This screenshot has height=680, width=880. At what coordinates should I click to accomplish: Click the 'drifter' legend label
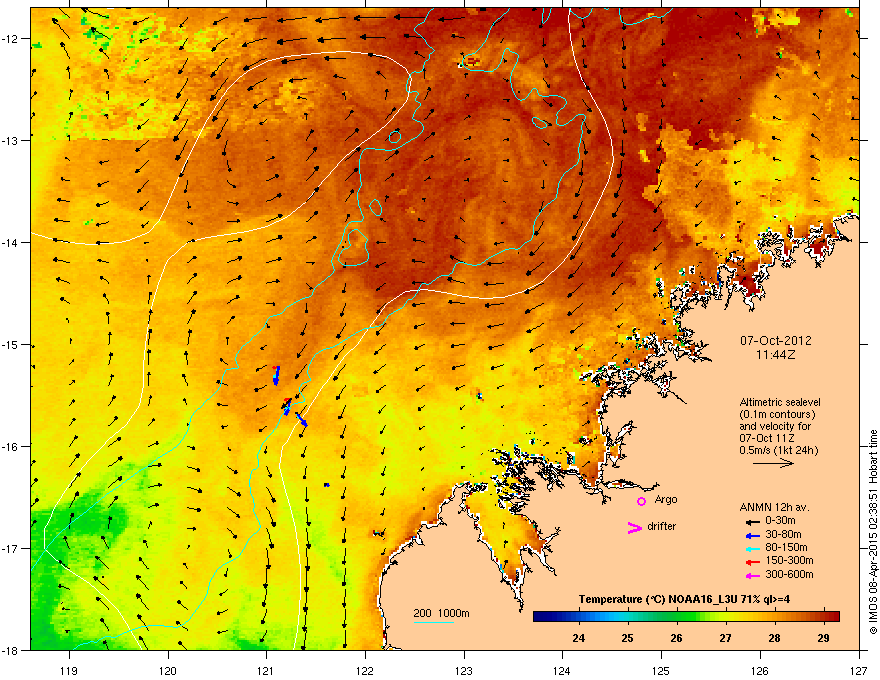click(x=661, y=526)
